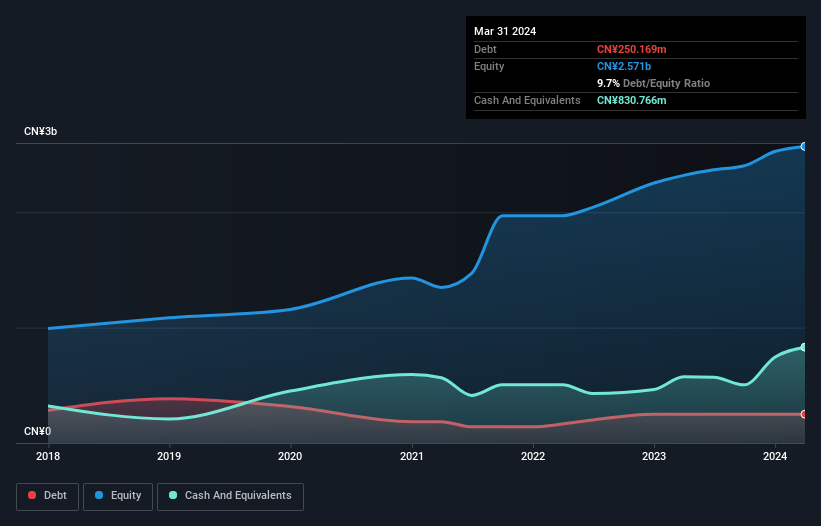Image resolution: width=821 pixels, height=526 pixels.
Task: Click the 2020 x-axis label
Action: [290, 456]
